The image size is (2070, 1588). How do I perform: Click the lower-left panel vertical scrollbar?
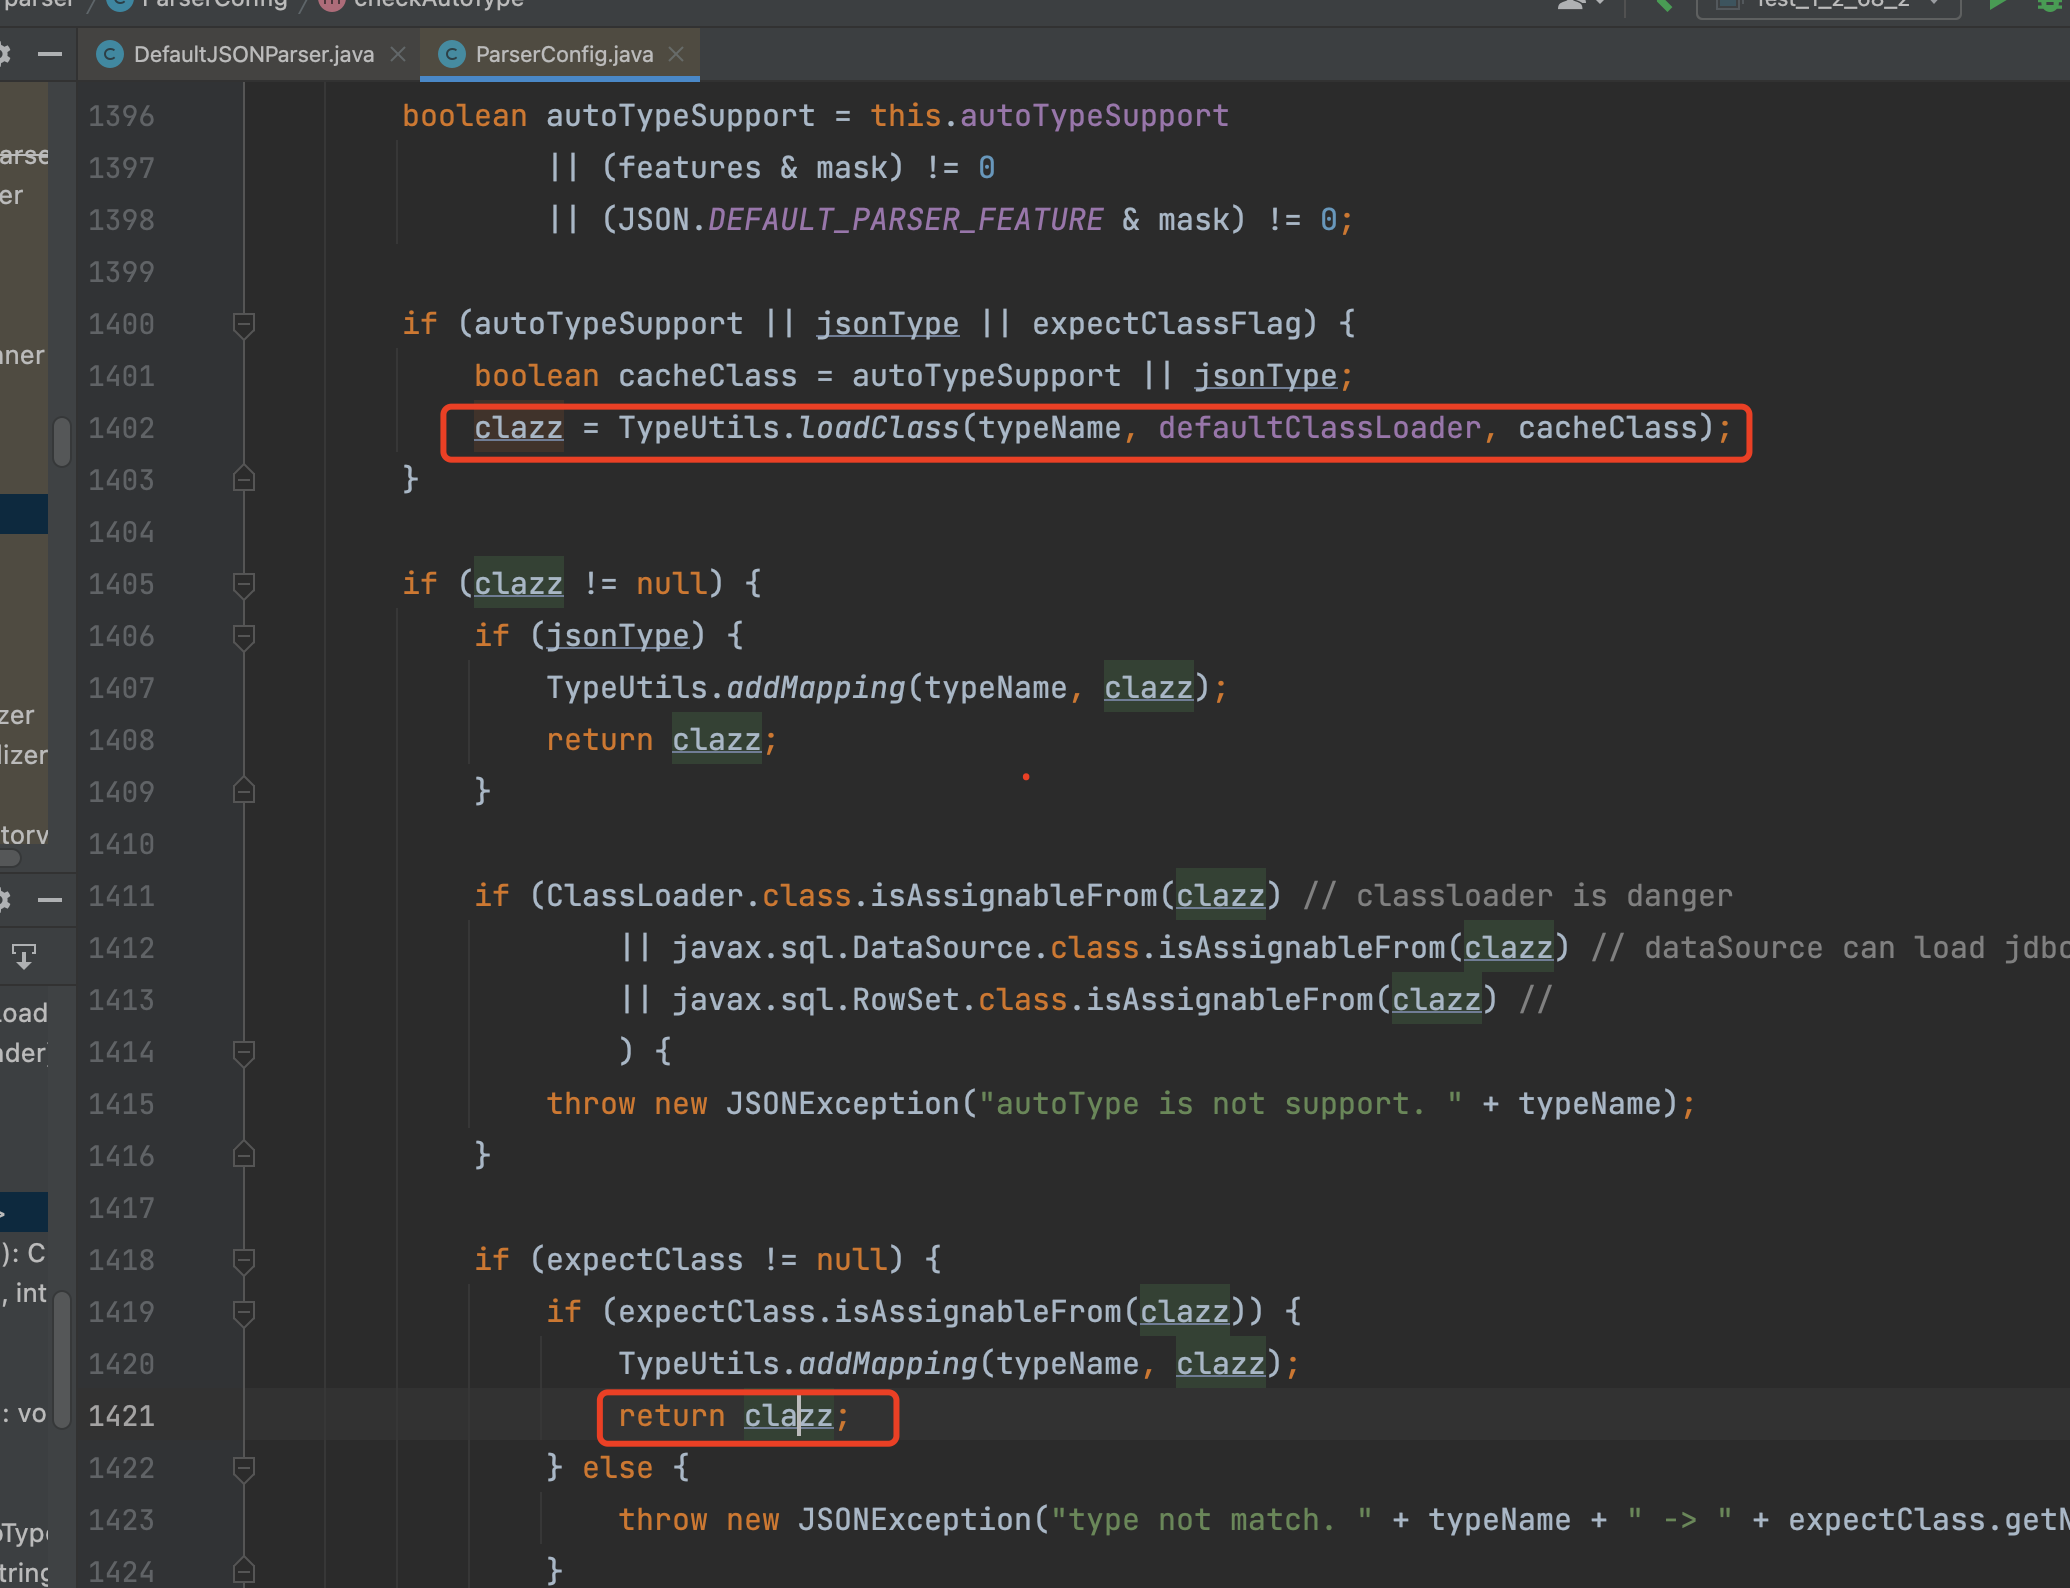62,1360
